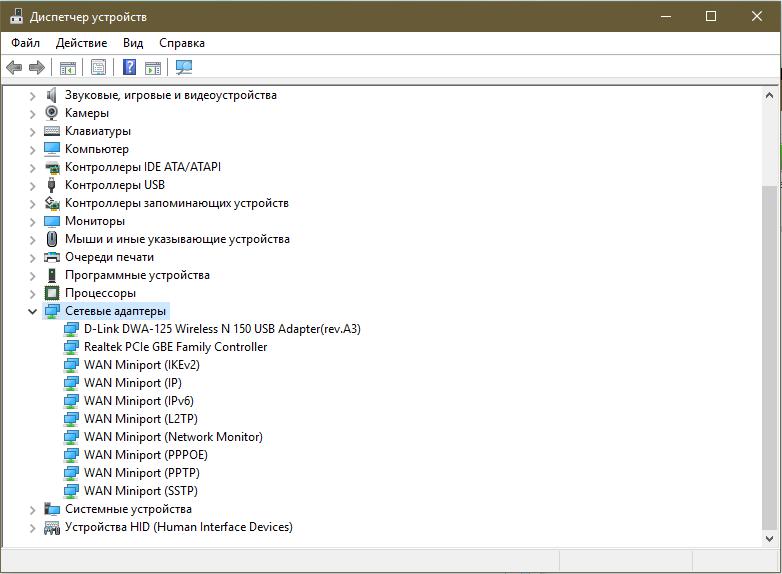Expand Контроллеры IDE ATA/ATAPI node
Screen dimensions: 782x574
pyautogui.click(x=32, y=167)
